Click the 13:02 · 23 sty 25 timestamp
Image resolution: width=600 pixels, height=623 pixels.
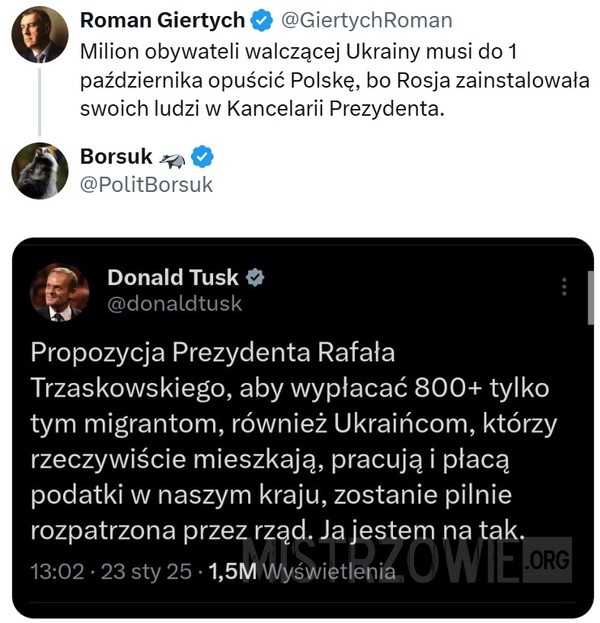[x=111, y=572]
